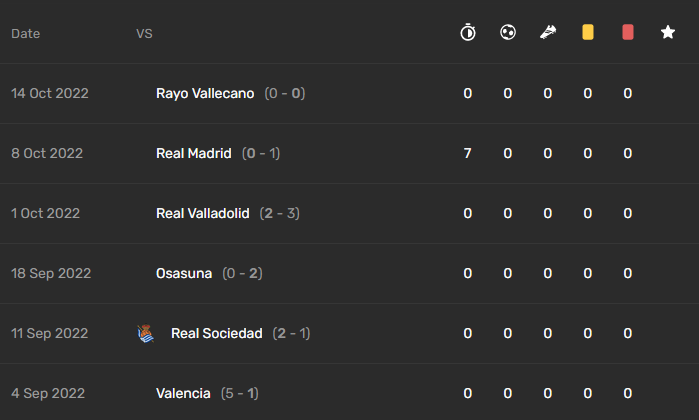Open the Real Valladolid match link
This screenshot has width=699, height=420.
pos(202,213)
